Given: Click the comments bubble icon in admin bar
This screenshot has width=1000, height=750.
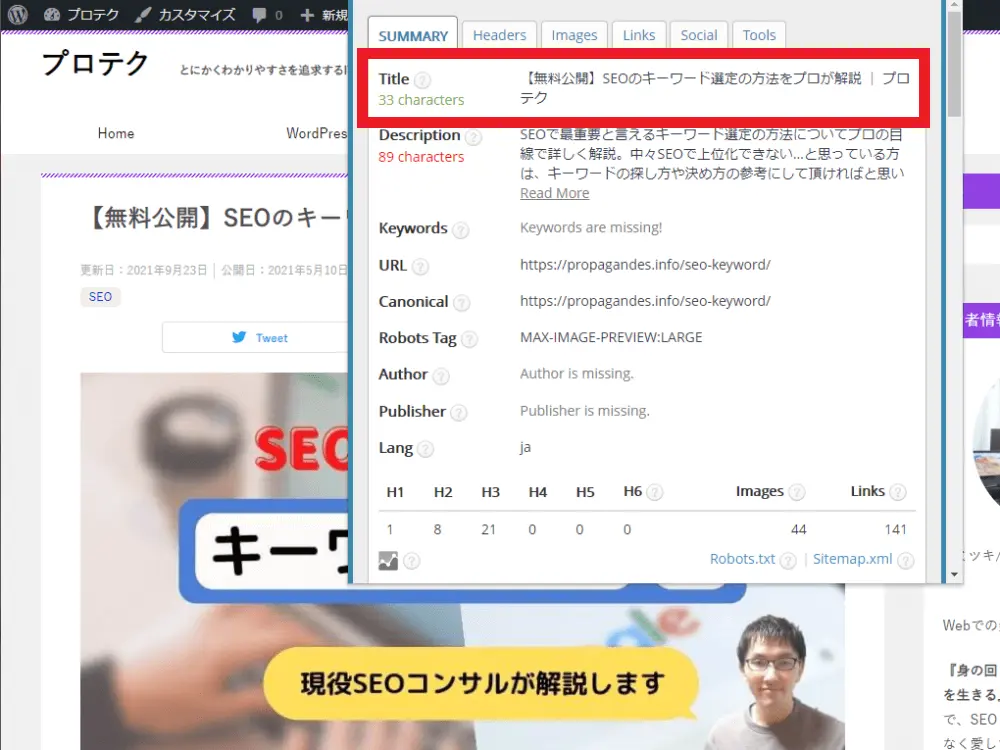Looking at the screenshot, I should tap(258, 16).
